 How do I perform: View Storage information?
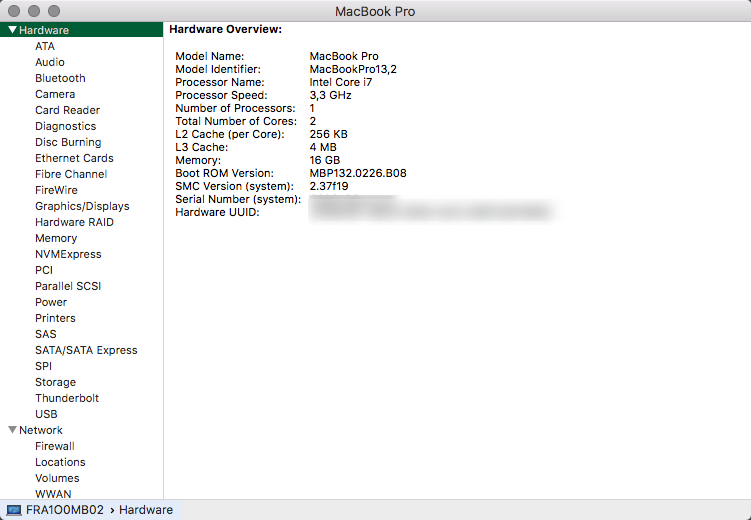pyautogui.click(x=56, y=382)
